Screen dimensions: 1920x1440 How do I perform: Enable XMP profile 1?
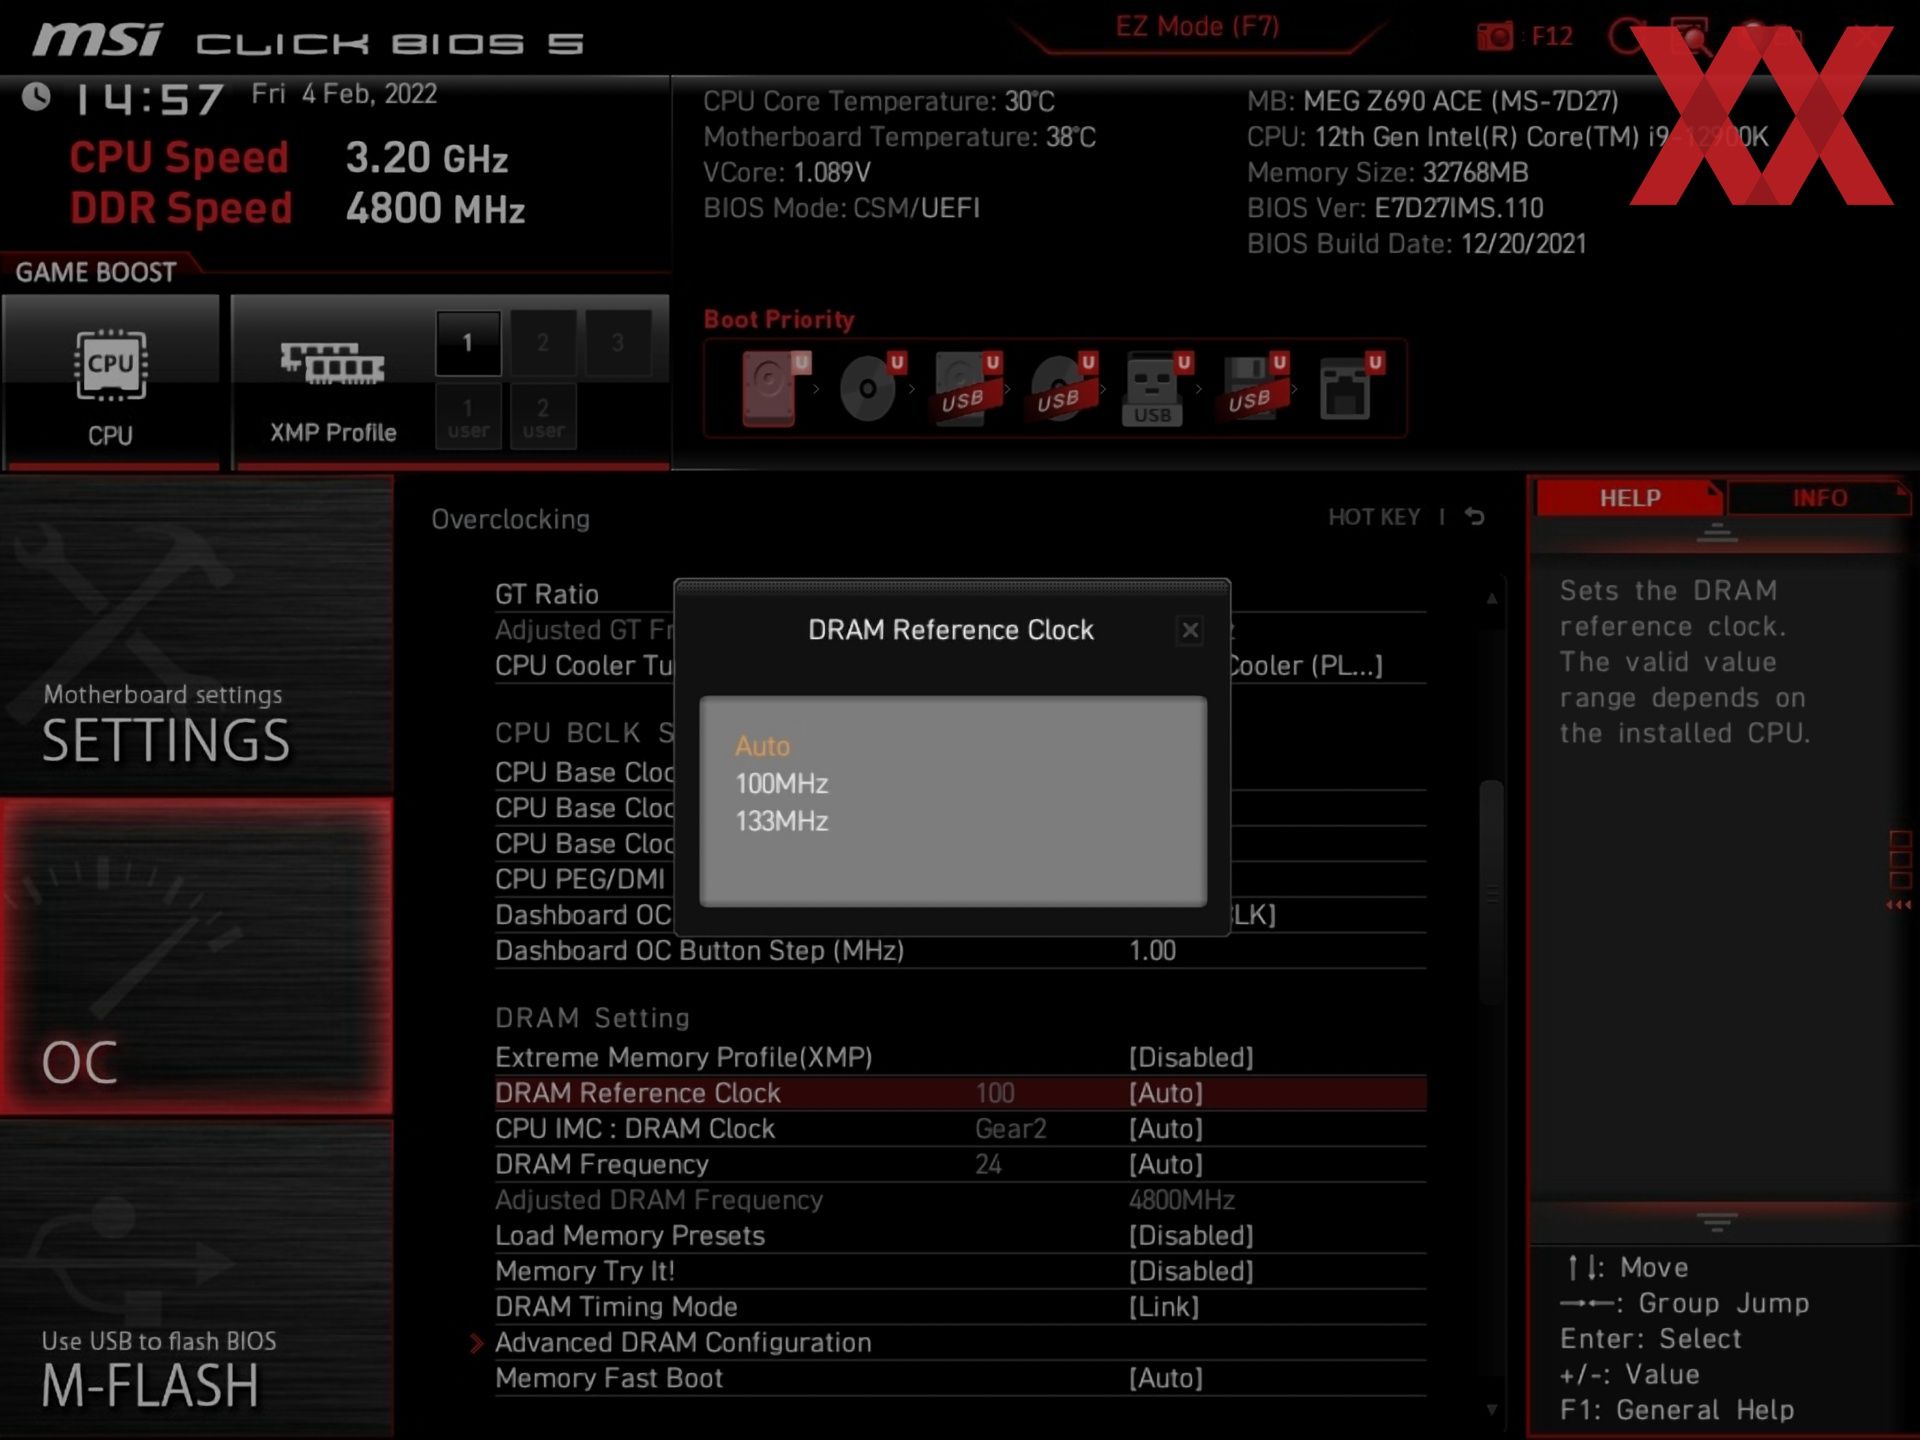point(467,343)
